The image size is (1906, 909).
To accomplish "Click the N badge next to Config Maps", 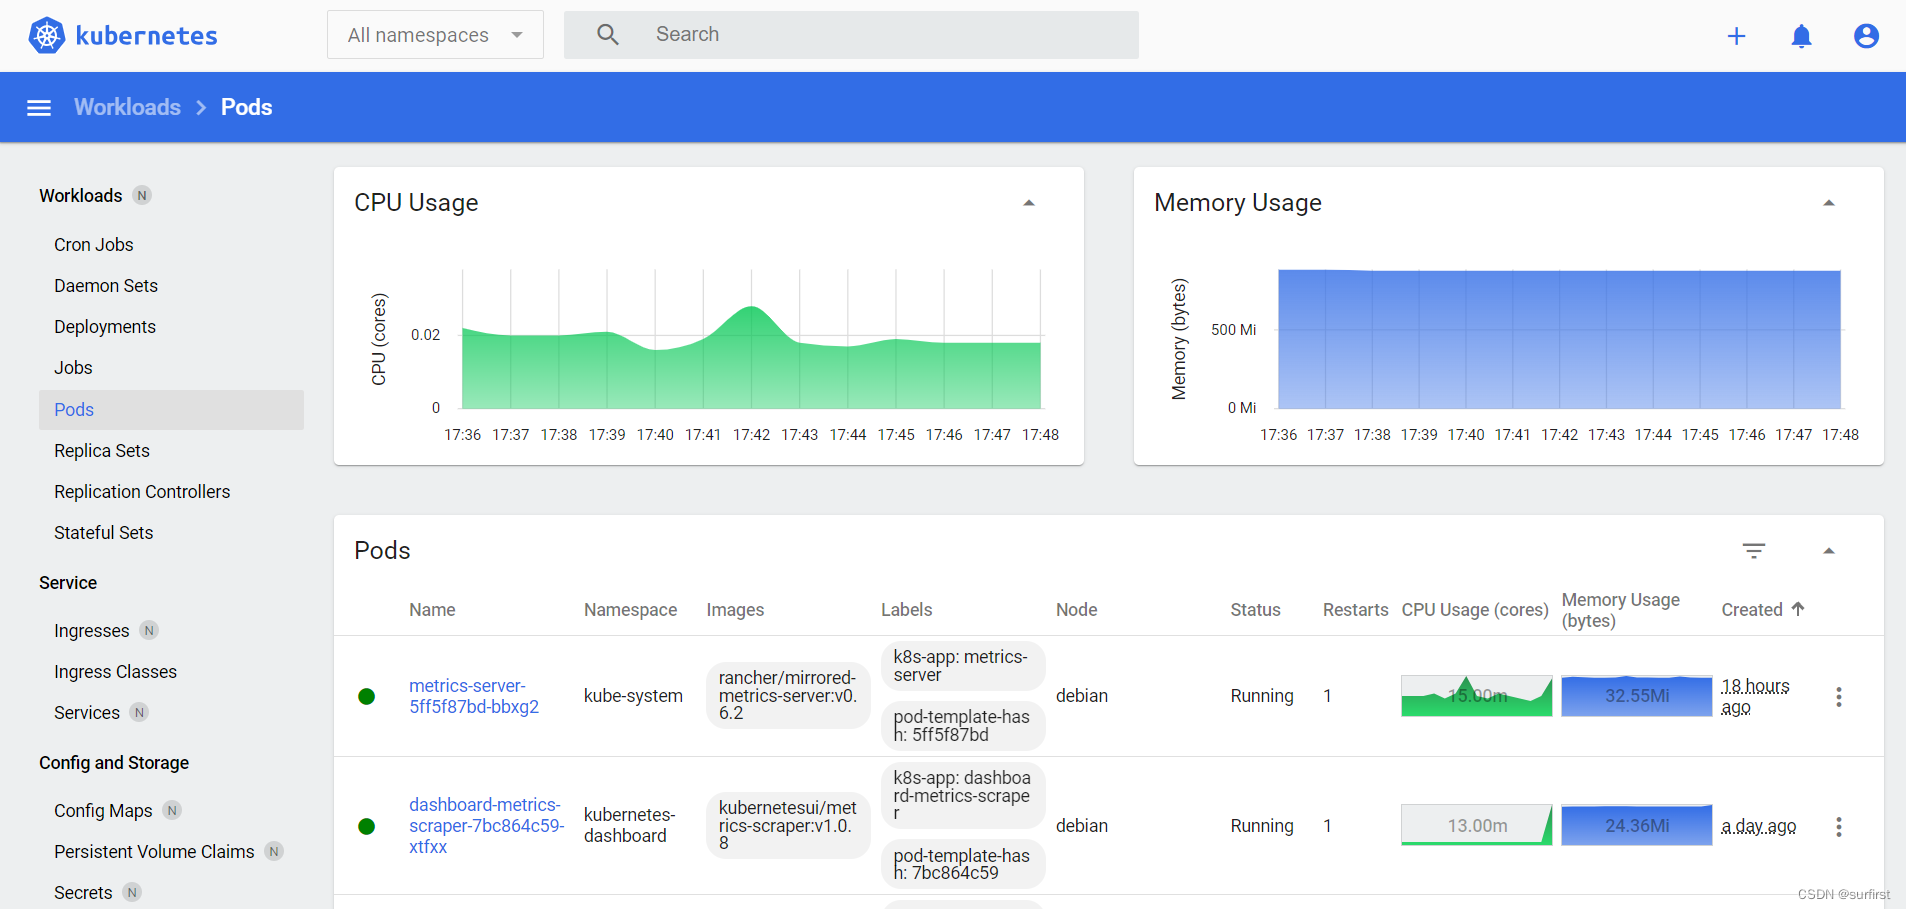I will (x=172, y=810).
